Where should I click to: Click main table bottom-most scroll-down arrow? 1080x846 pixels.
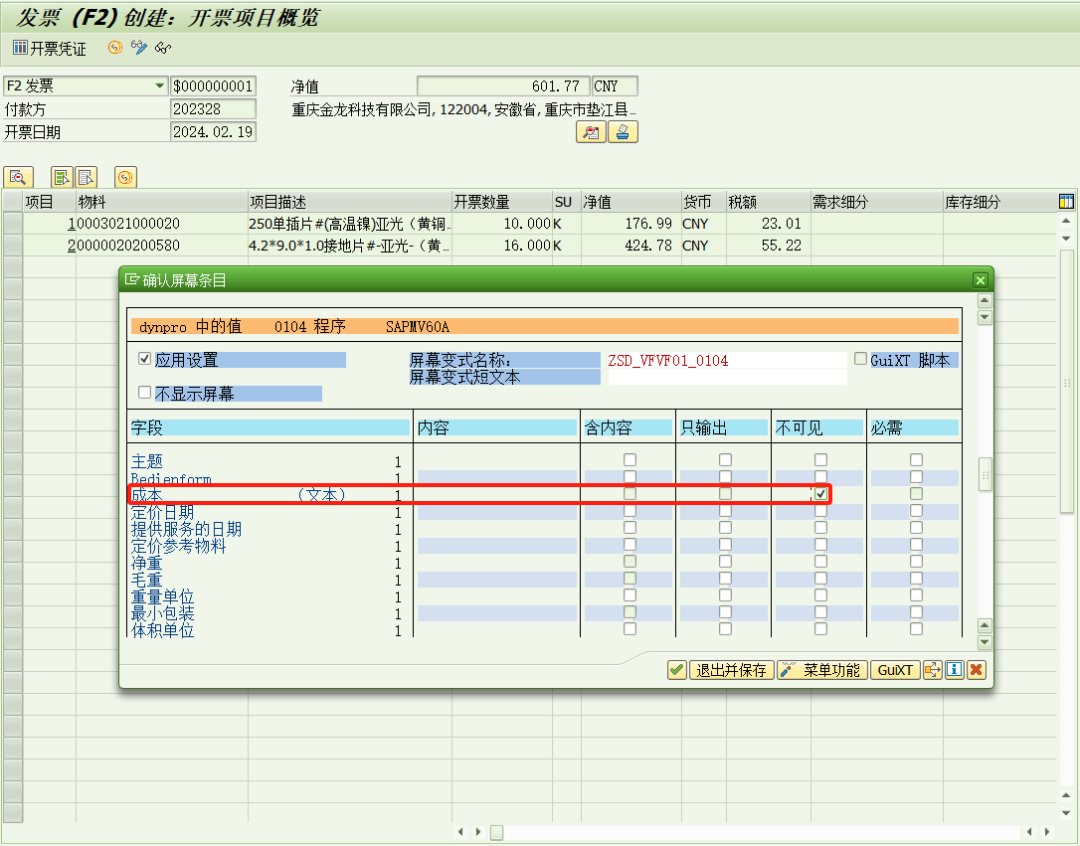[1066, 814]
